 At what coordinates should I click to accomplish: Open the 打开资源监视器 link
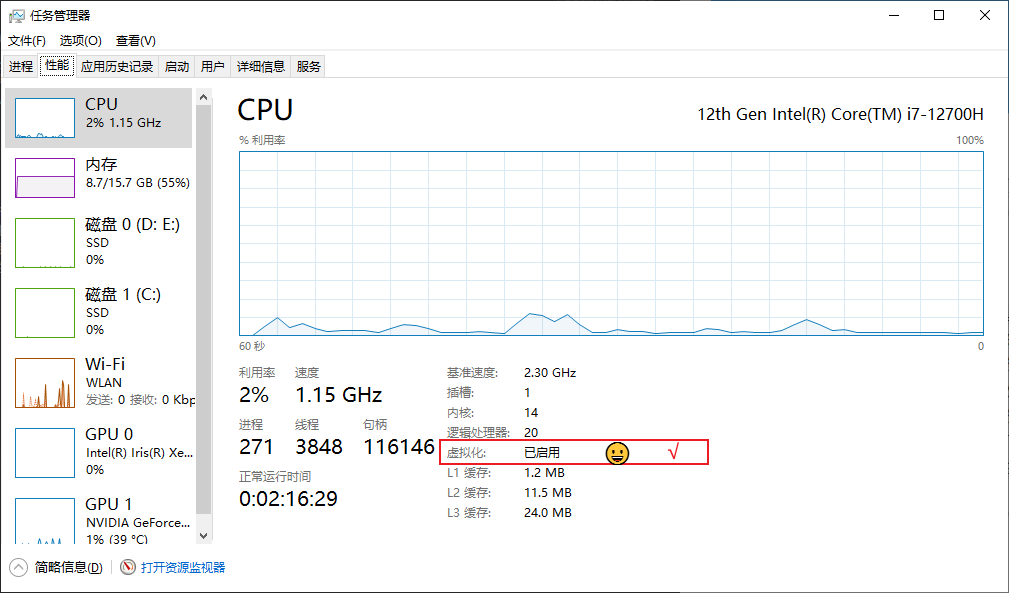[183, 567]
